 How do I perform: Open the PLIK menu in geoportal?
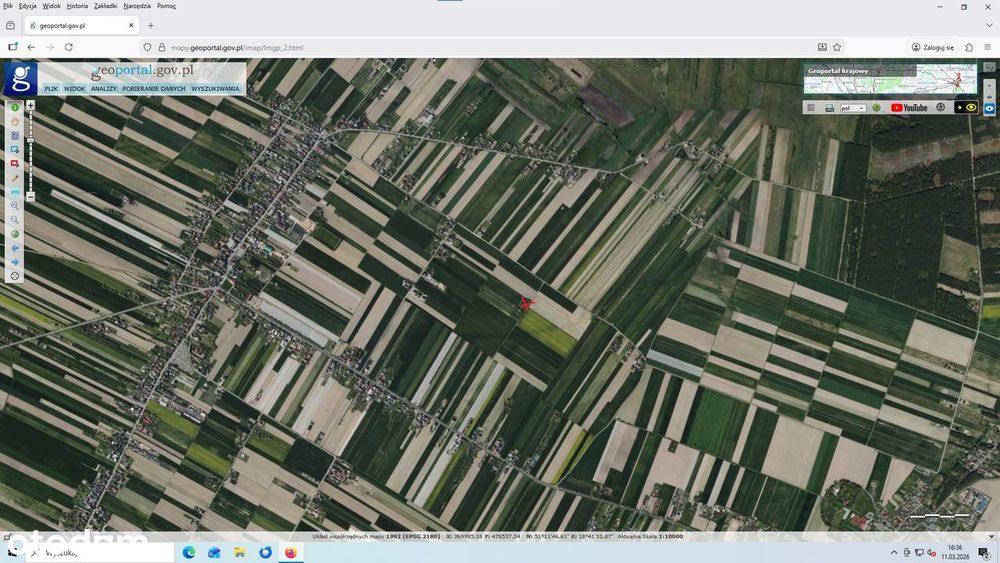point(51,89)
